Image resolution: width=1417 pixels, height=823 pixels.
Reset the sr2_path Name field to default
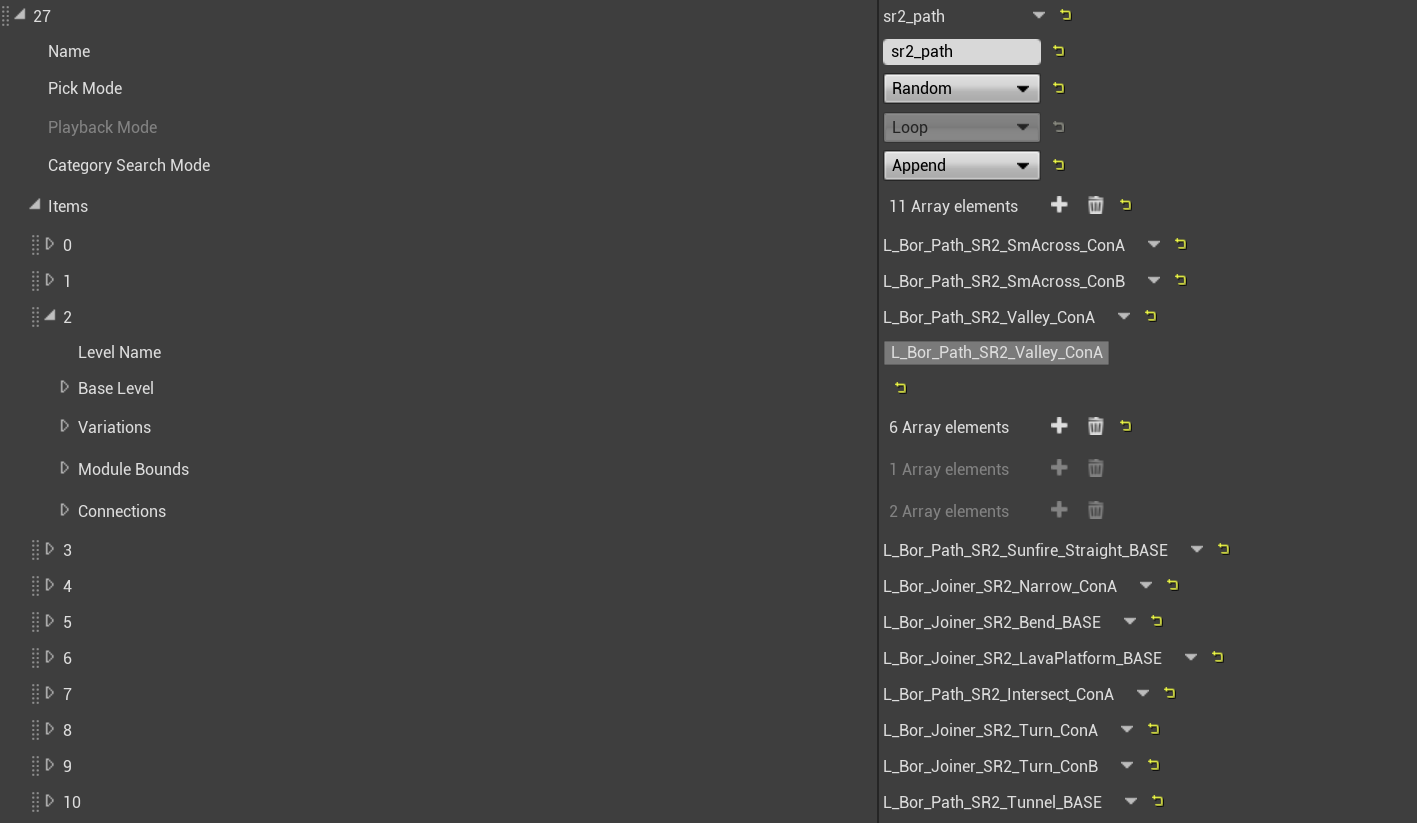(1059, 51)
